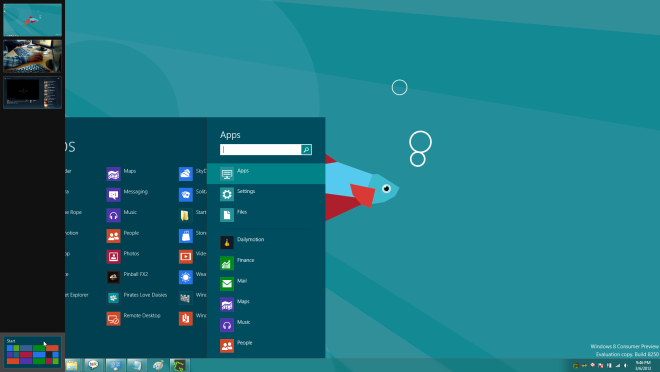The width and height of the screenshot is (660, 372).
Task: Open the Finance app icon in search pane
Action: pyautogui.click(x=227, y=263)
